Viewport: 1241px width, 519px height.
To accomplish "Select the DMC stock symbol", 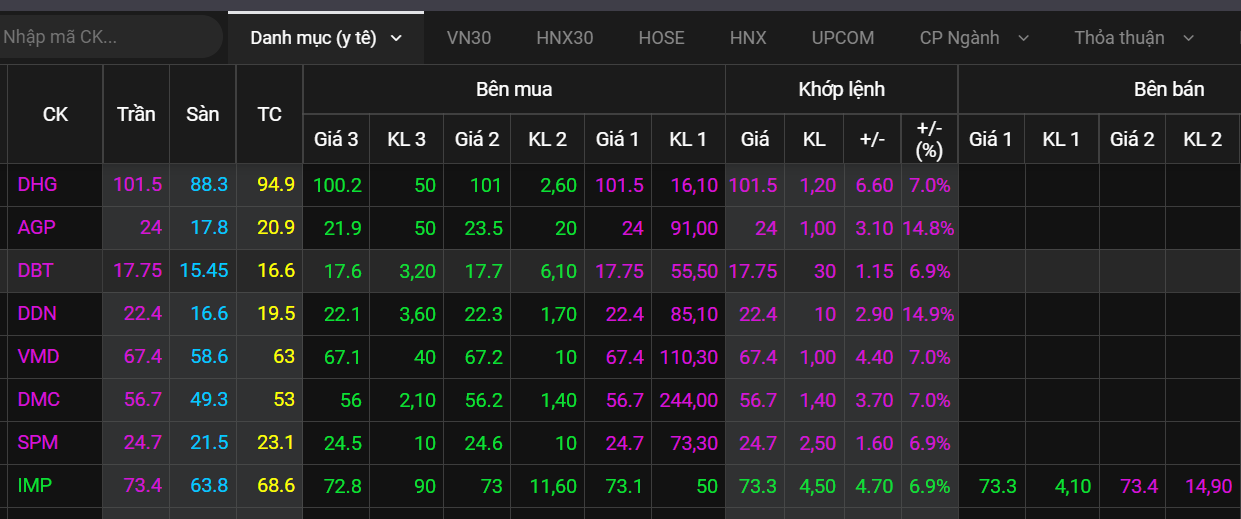I will click(x=38, y=399).
